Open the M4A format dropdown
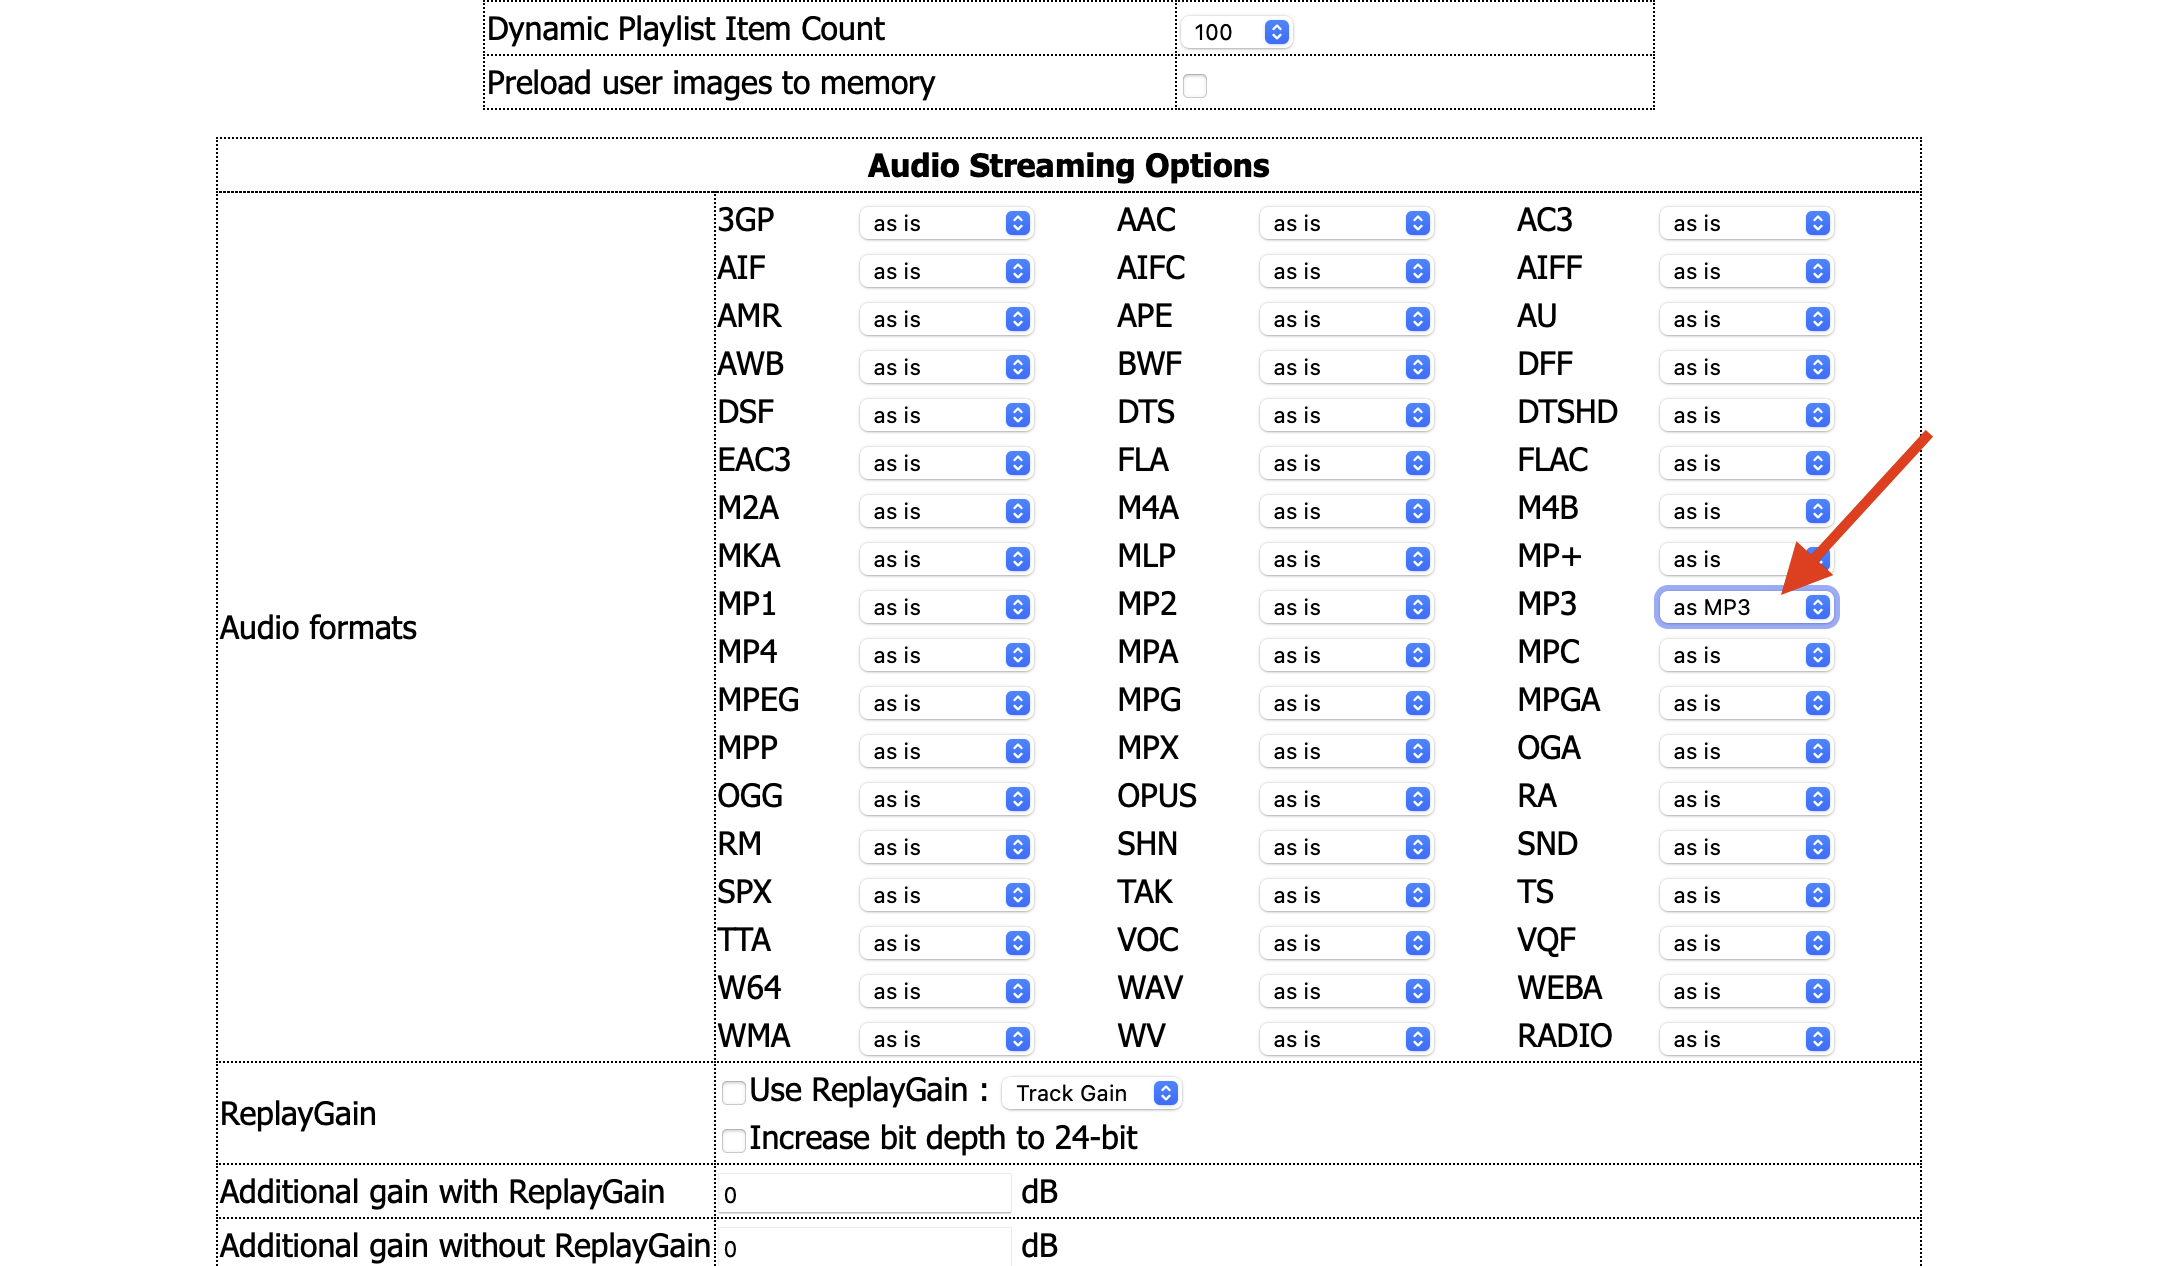Image resolution: width=2164 pixels, height=1266 pixels. click(x=1345, y=511)
